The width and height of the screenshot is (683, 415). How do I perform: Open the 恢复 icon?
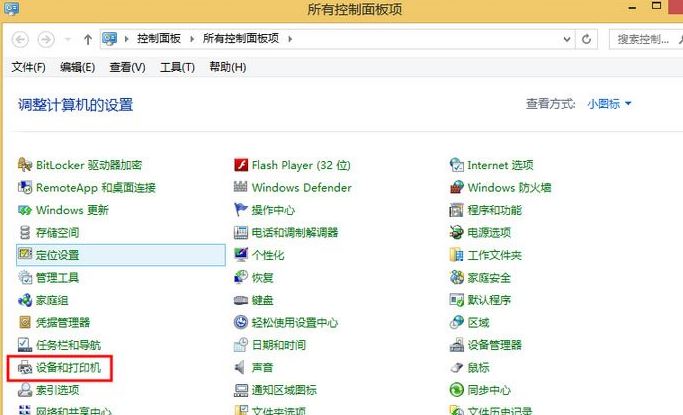[x=241, y=277]
